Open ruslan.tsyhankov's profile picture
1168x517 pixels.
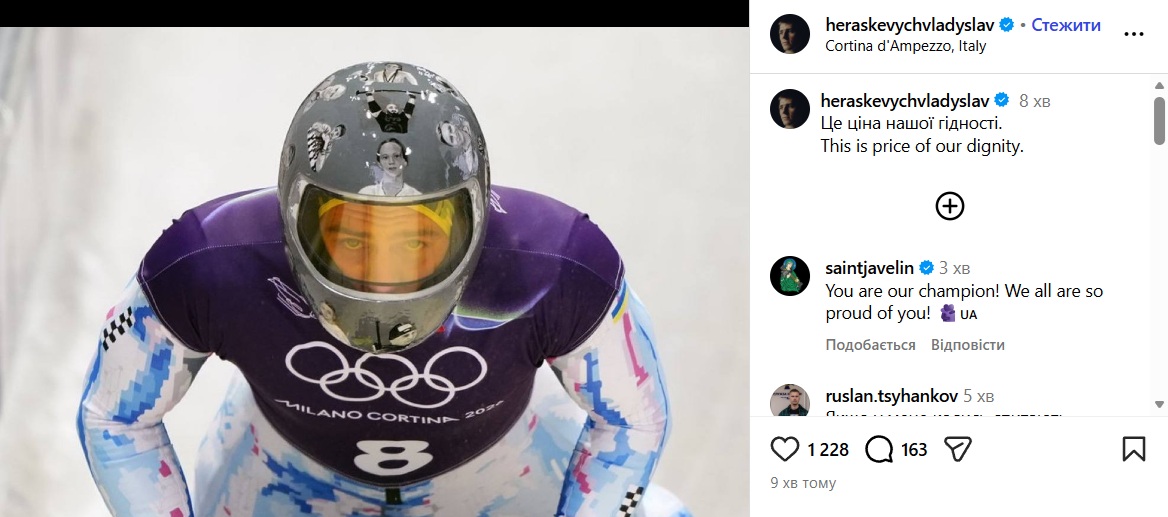[789, 400]
